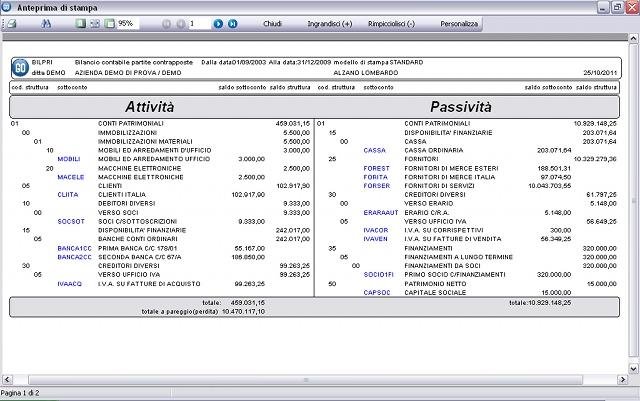Go to last page arrow icon
Screen dimensions: 640x401
coord(233,24)
